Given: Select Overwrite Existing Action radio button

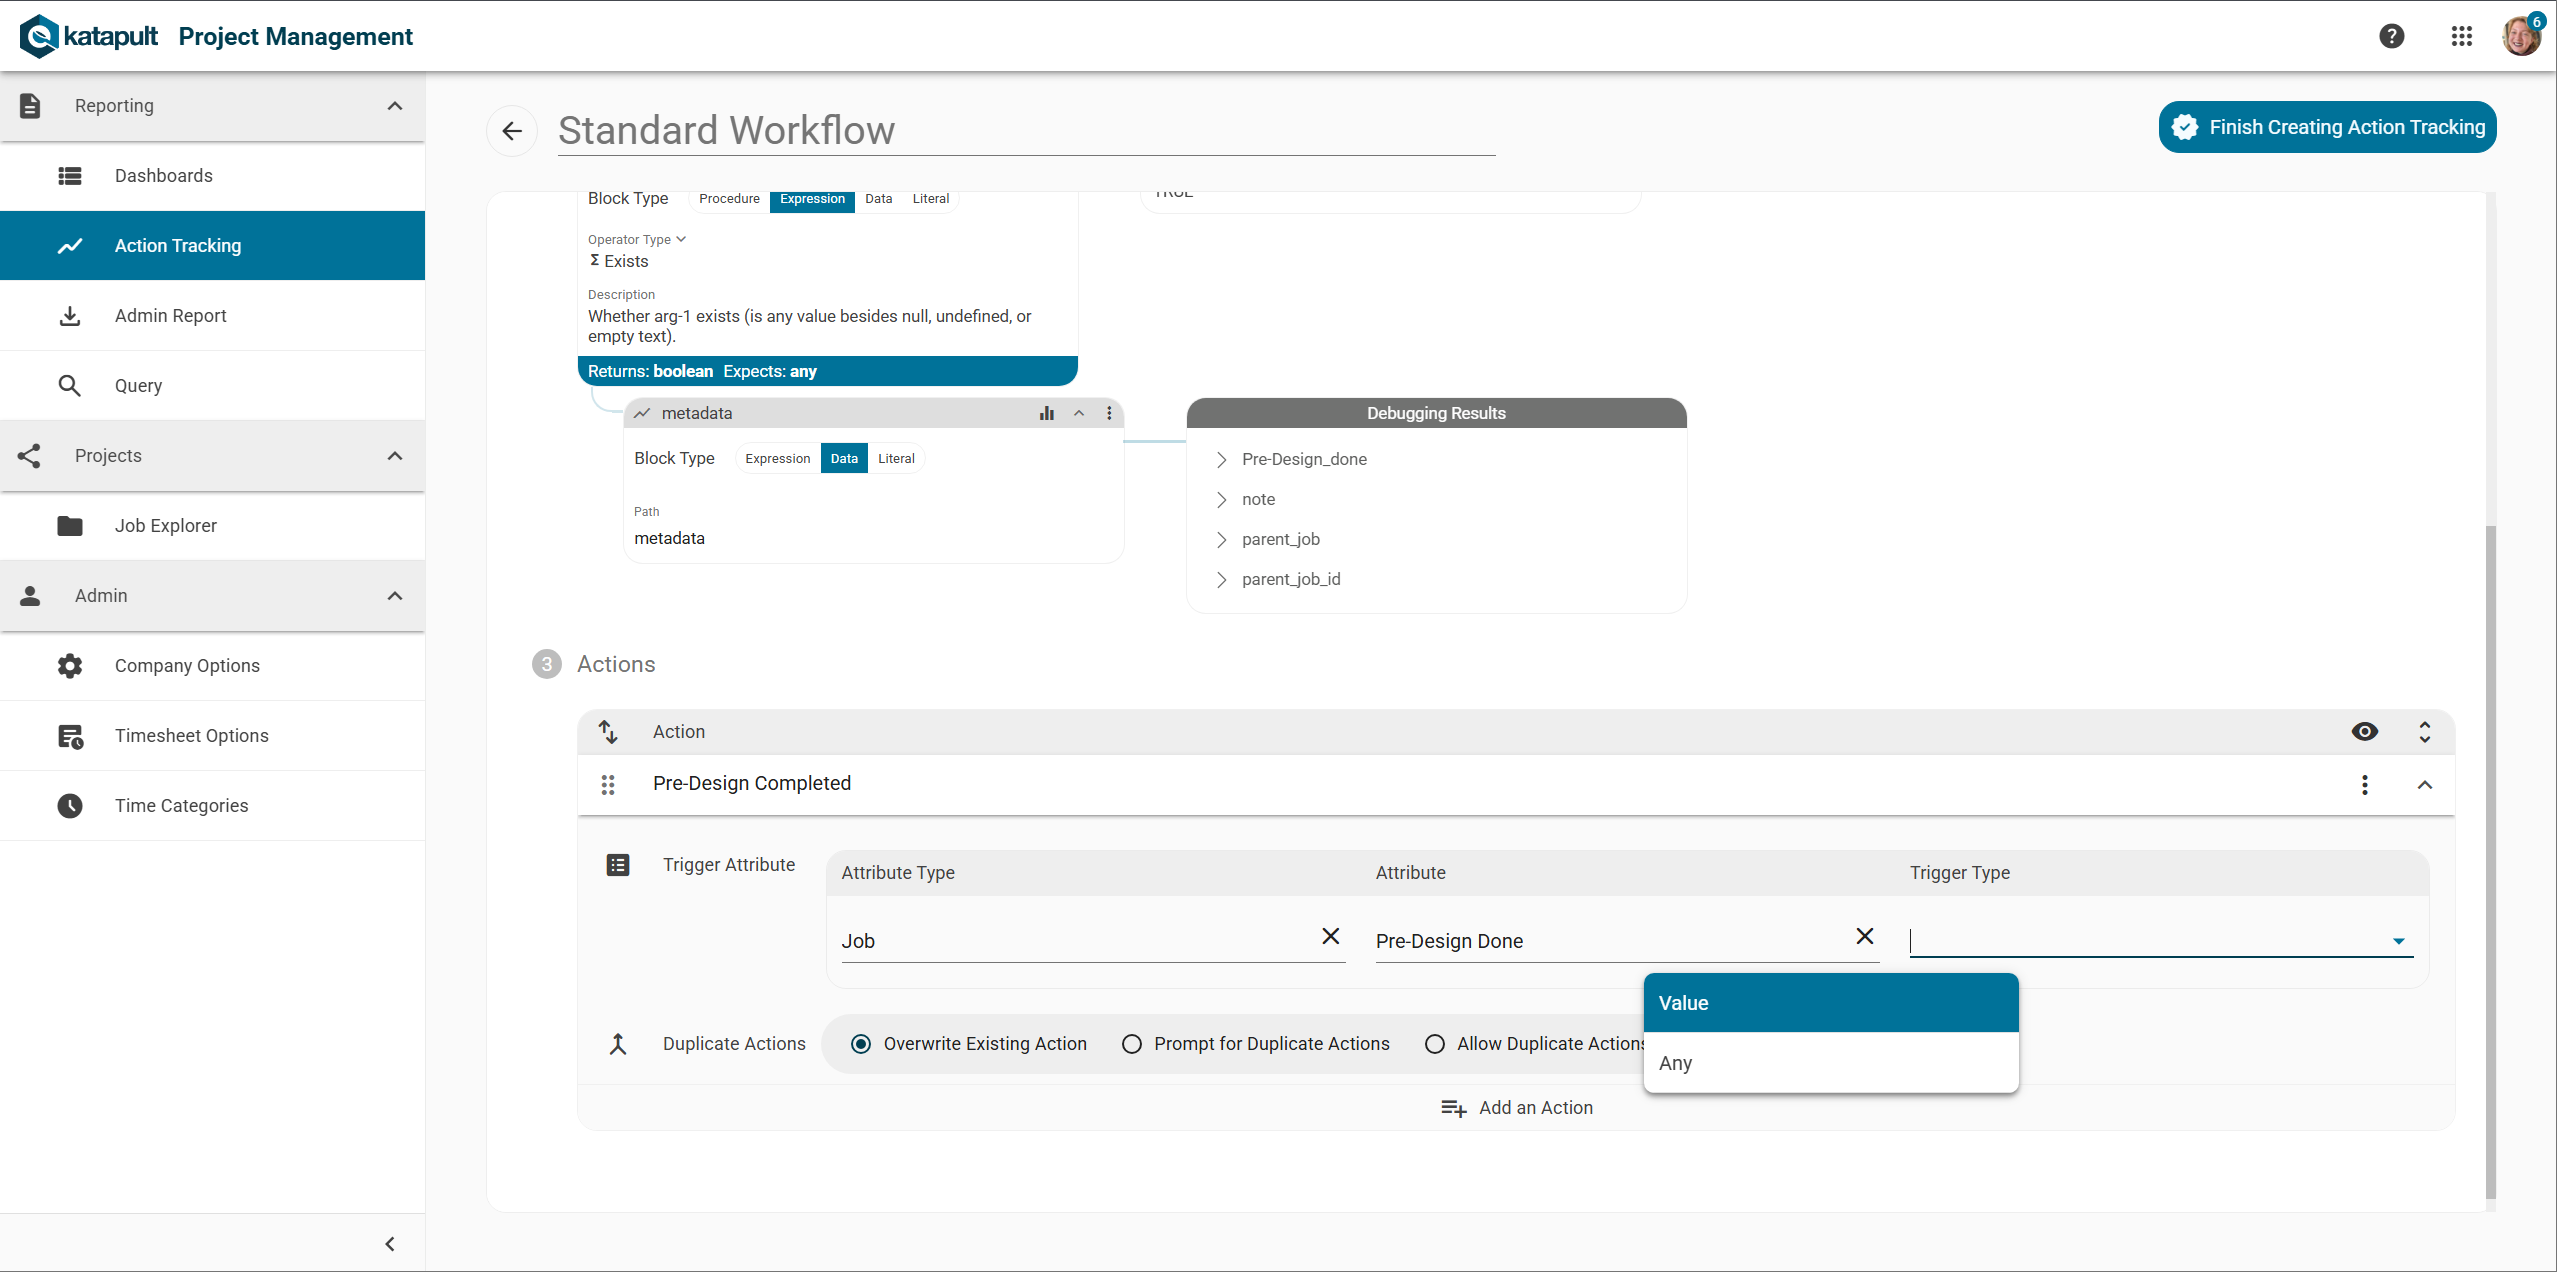Looking at the screenshot, I should coord(861,1044).
